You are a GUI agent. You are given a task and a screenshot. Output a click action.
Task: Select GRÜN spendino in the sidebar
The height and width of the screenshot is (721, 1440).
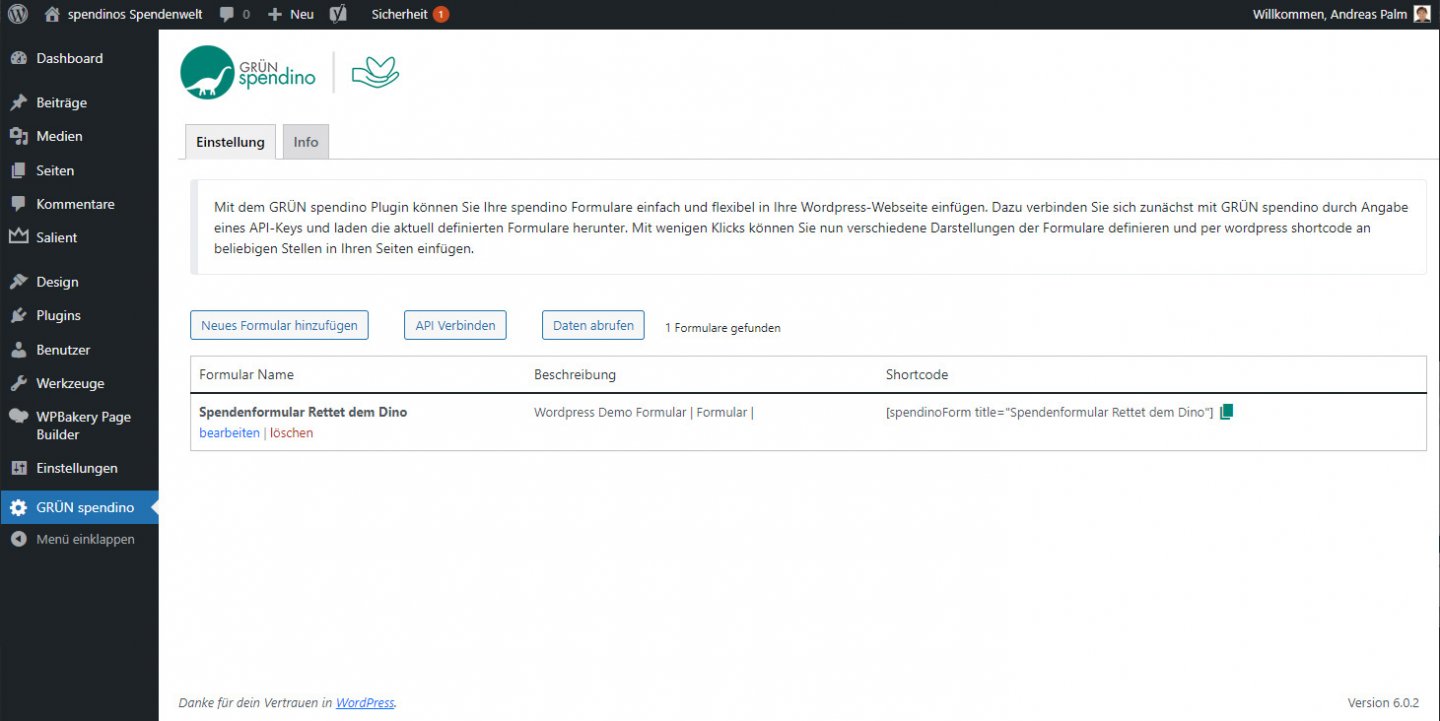coord(79,507)
